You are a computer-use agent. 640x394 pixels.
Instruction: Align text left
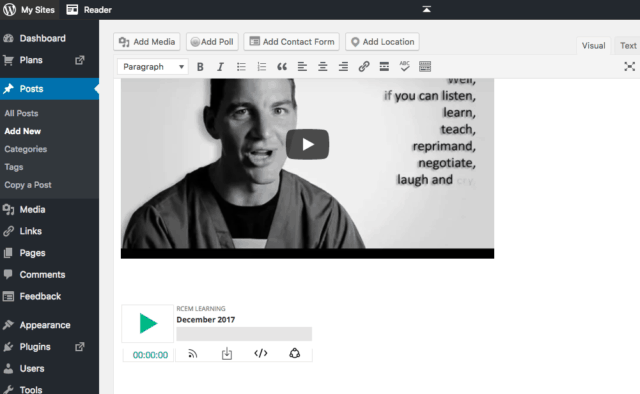tap(302, 67)
